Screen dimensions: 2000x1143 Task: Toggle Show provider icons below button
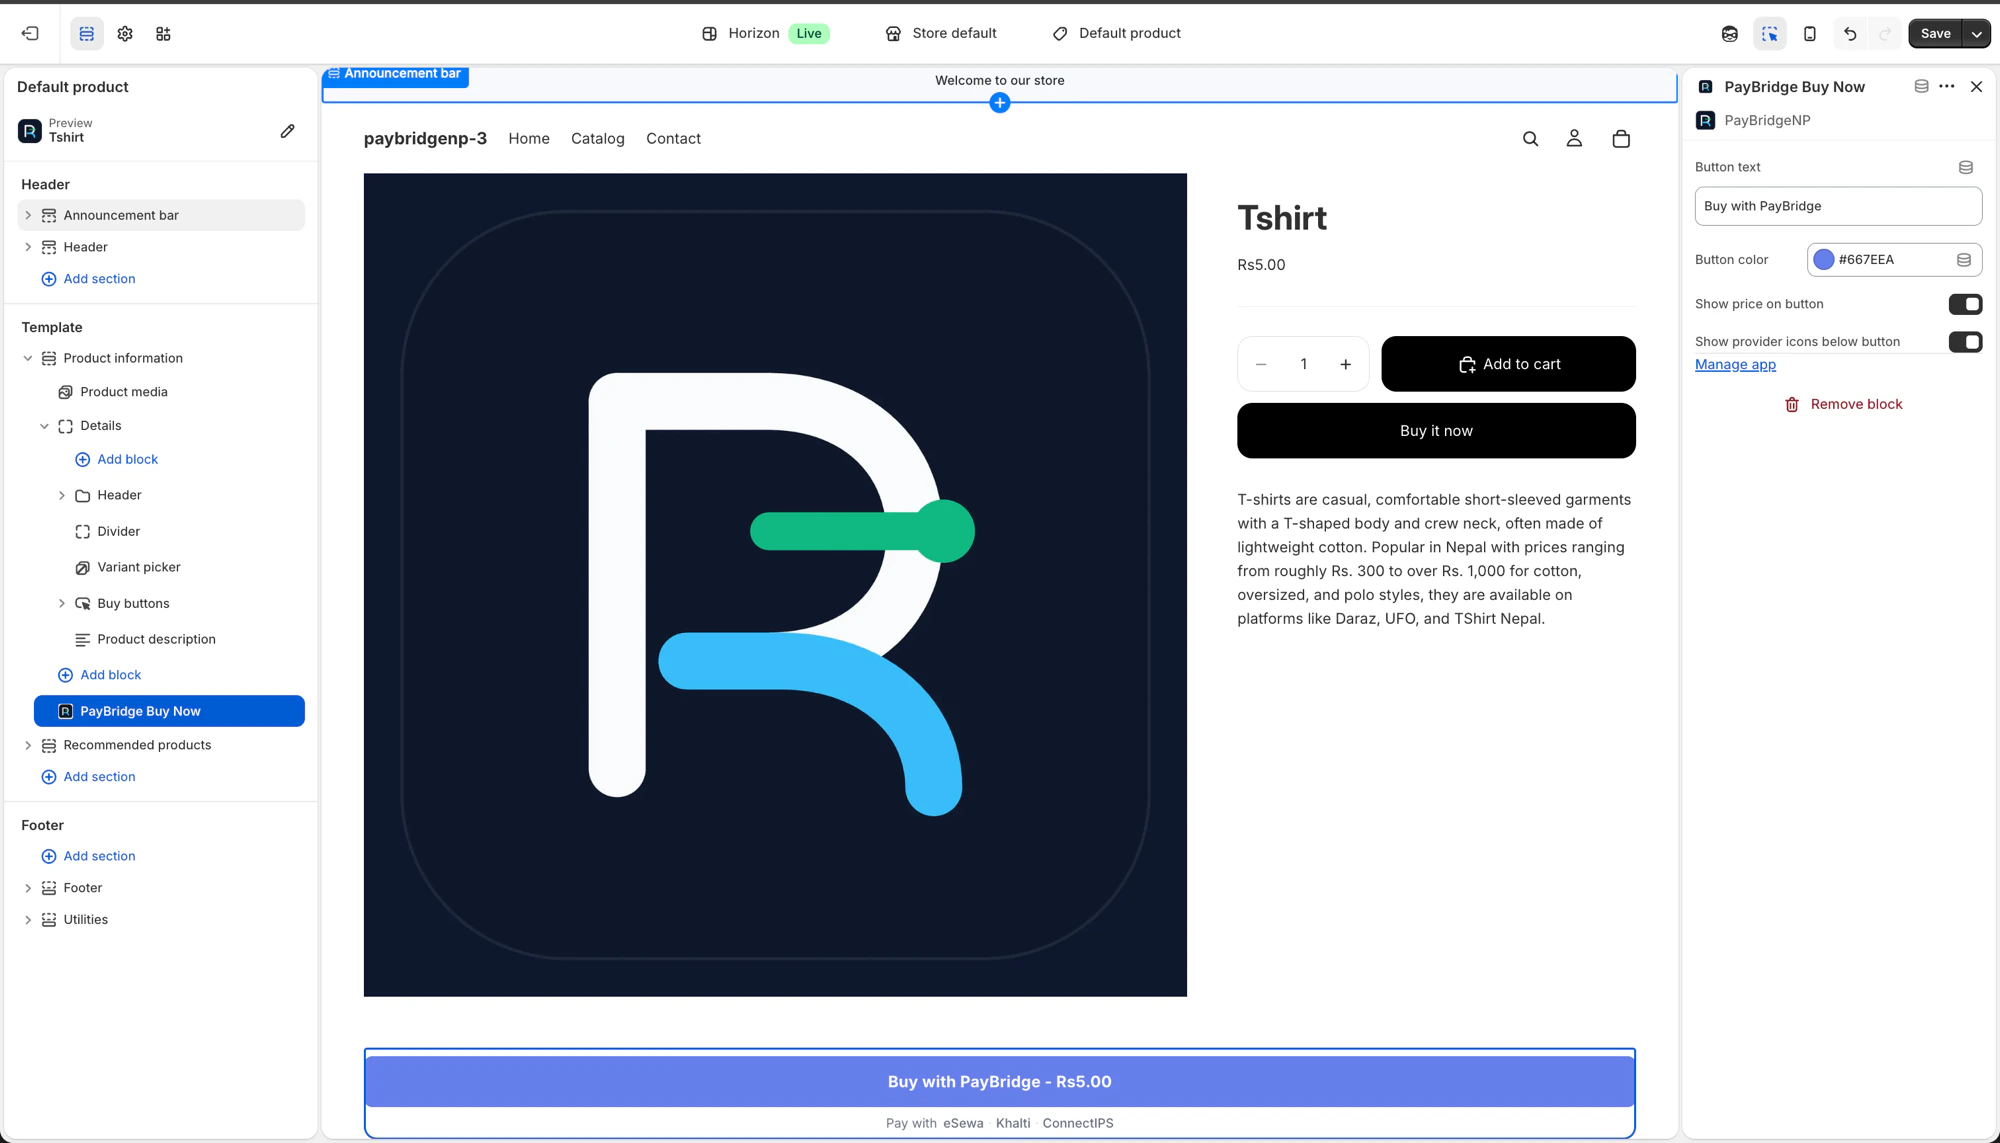coord(1965,342)
